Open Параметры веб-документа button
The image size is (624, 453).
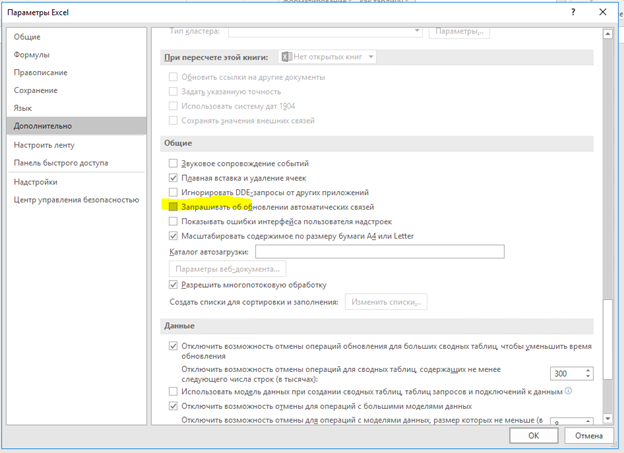[228, 269]
